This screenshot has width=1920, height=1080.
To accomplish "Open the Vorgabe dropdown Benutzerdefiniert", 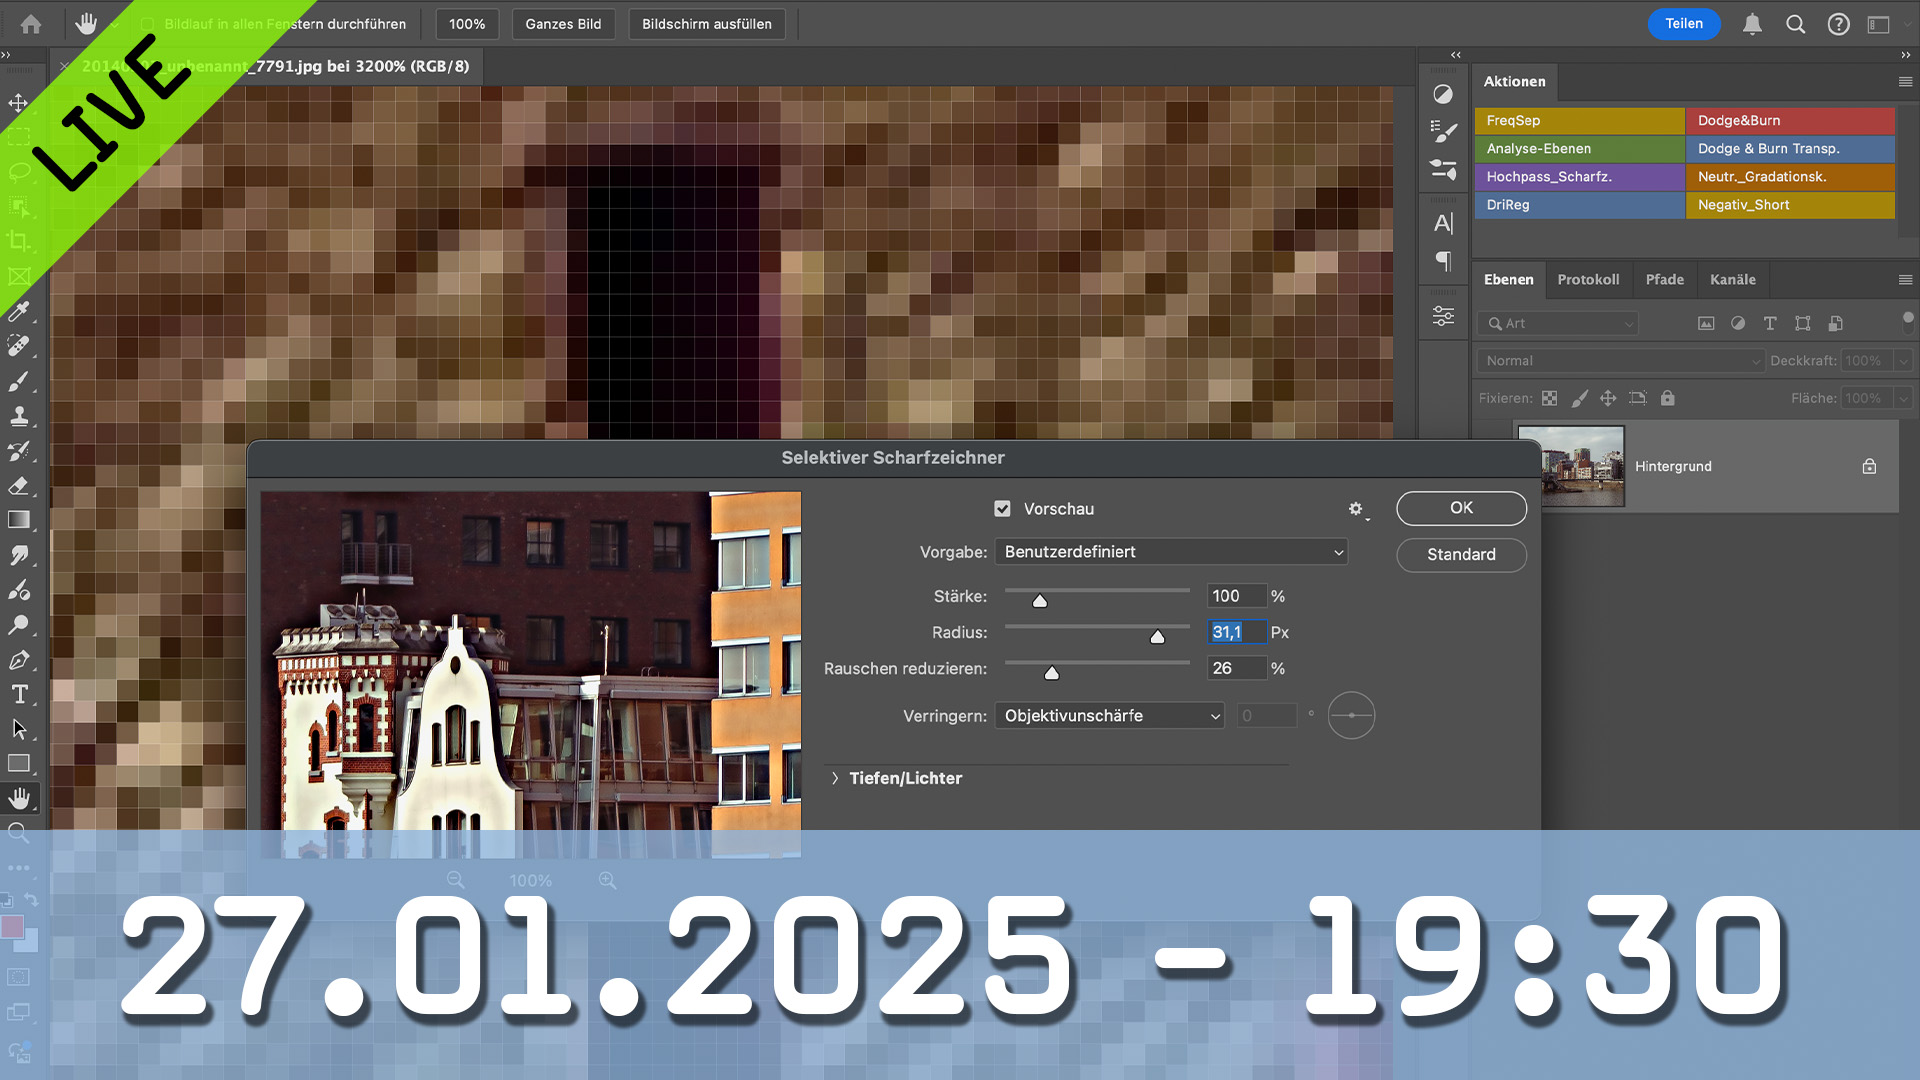I will 1171,552.
